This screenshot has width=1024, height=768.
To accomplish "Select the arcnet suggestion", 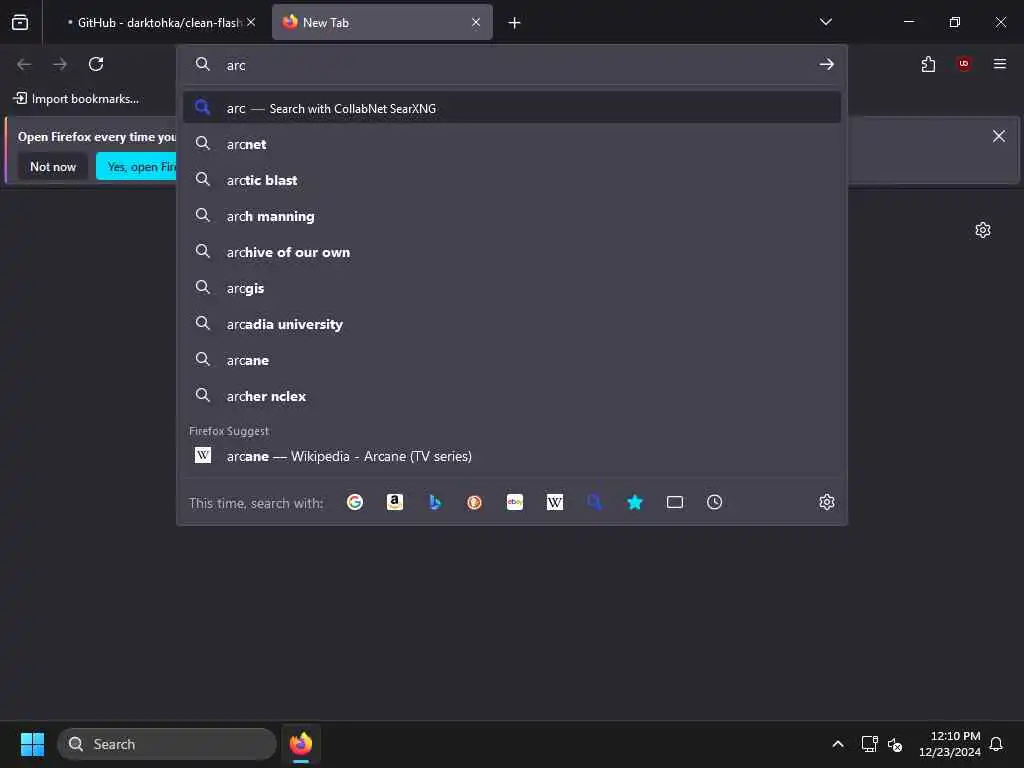I will point(512,144).
